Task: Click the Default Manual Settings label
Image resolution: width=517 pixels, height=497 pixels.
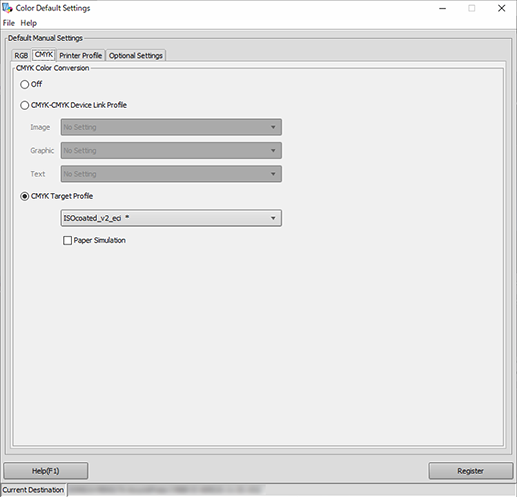Action: tap(45, 38)
